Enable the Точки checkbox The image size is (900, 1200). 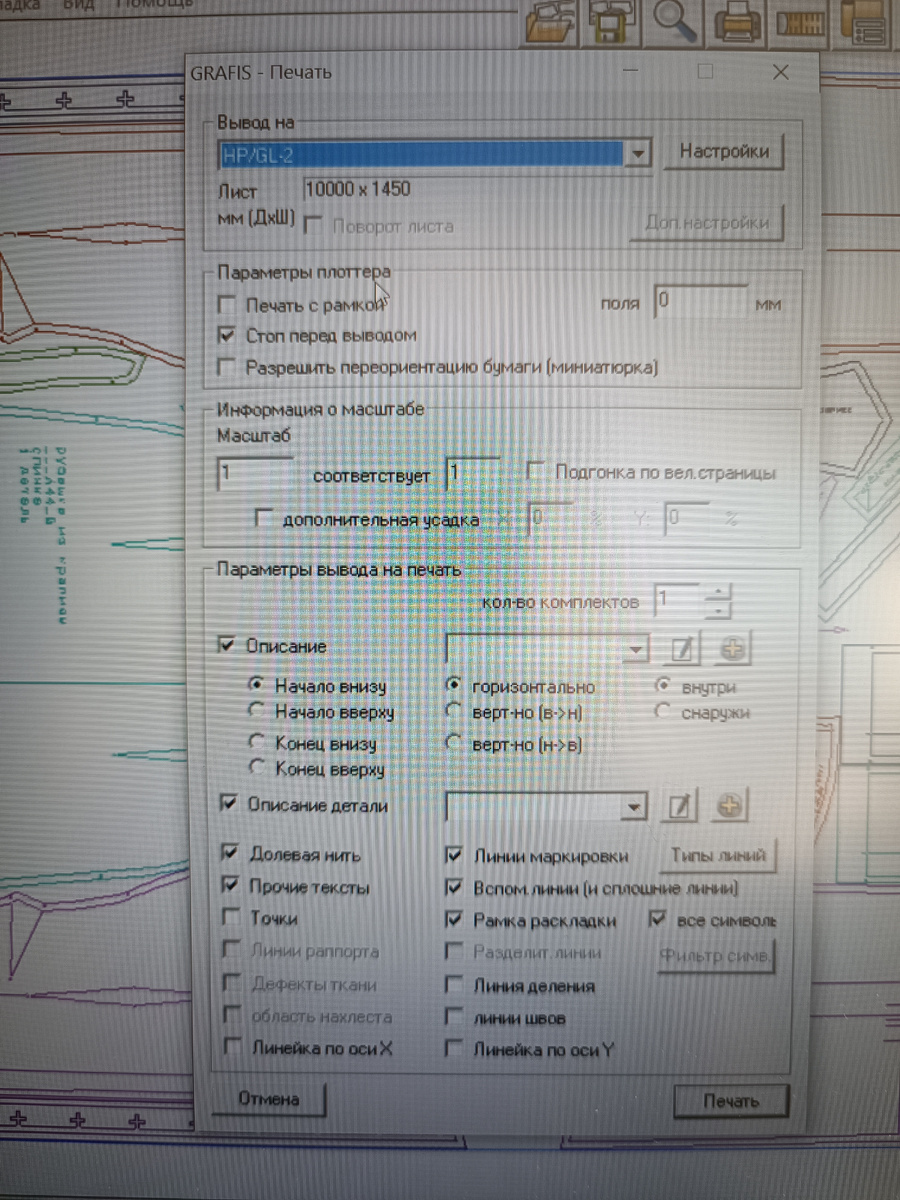[231, 918]
